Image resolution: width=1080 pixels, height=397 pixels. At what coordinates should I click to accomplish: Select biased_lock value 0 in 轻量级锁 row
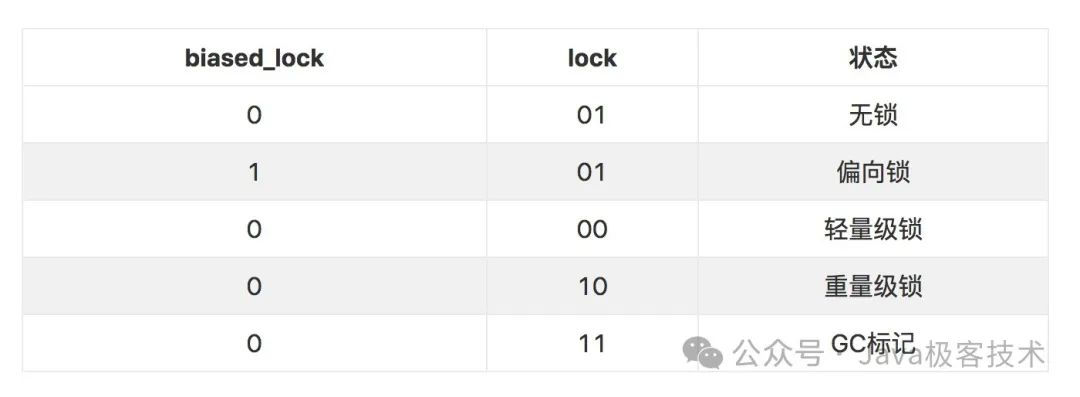click(254, 230)
